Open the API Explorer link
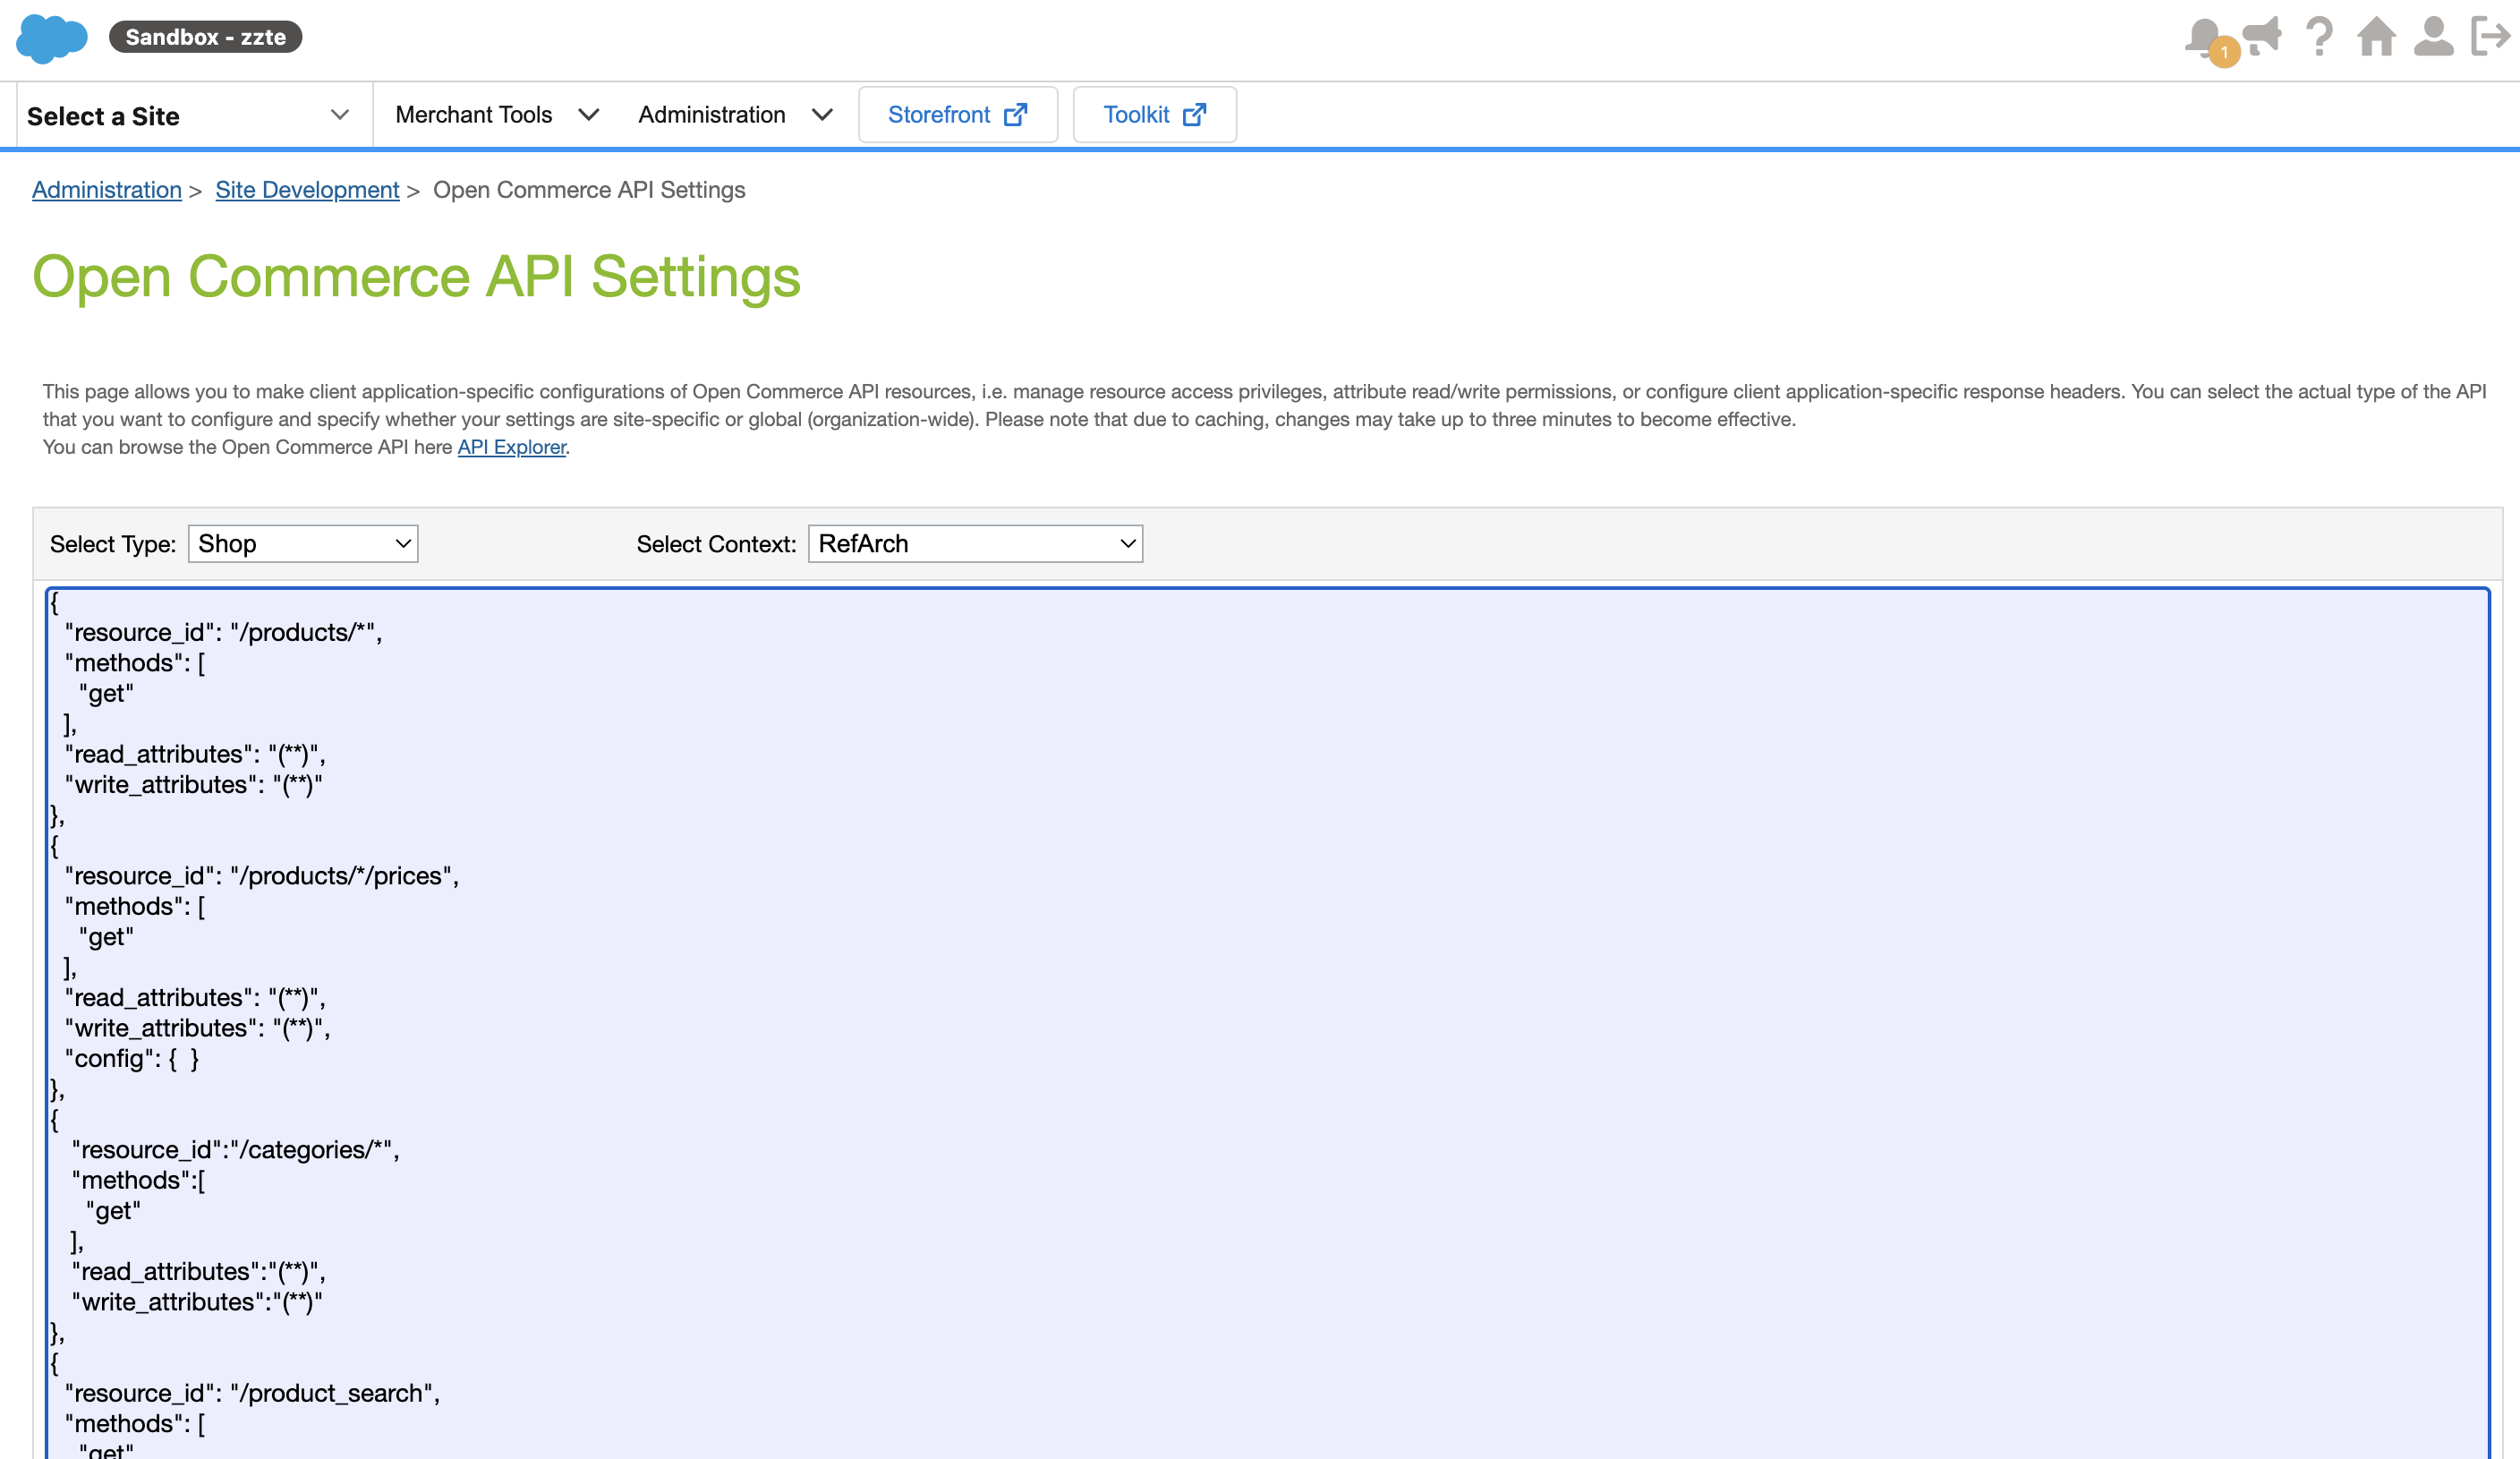The width and height of the screenshot is (2520, 1459). 512,447
